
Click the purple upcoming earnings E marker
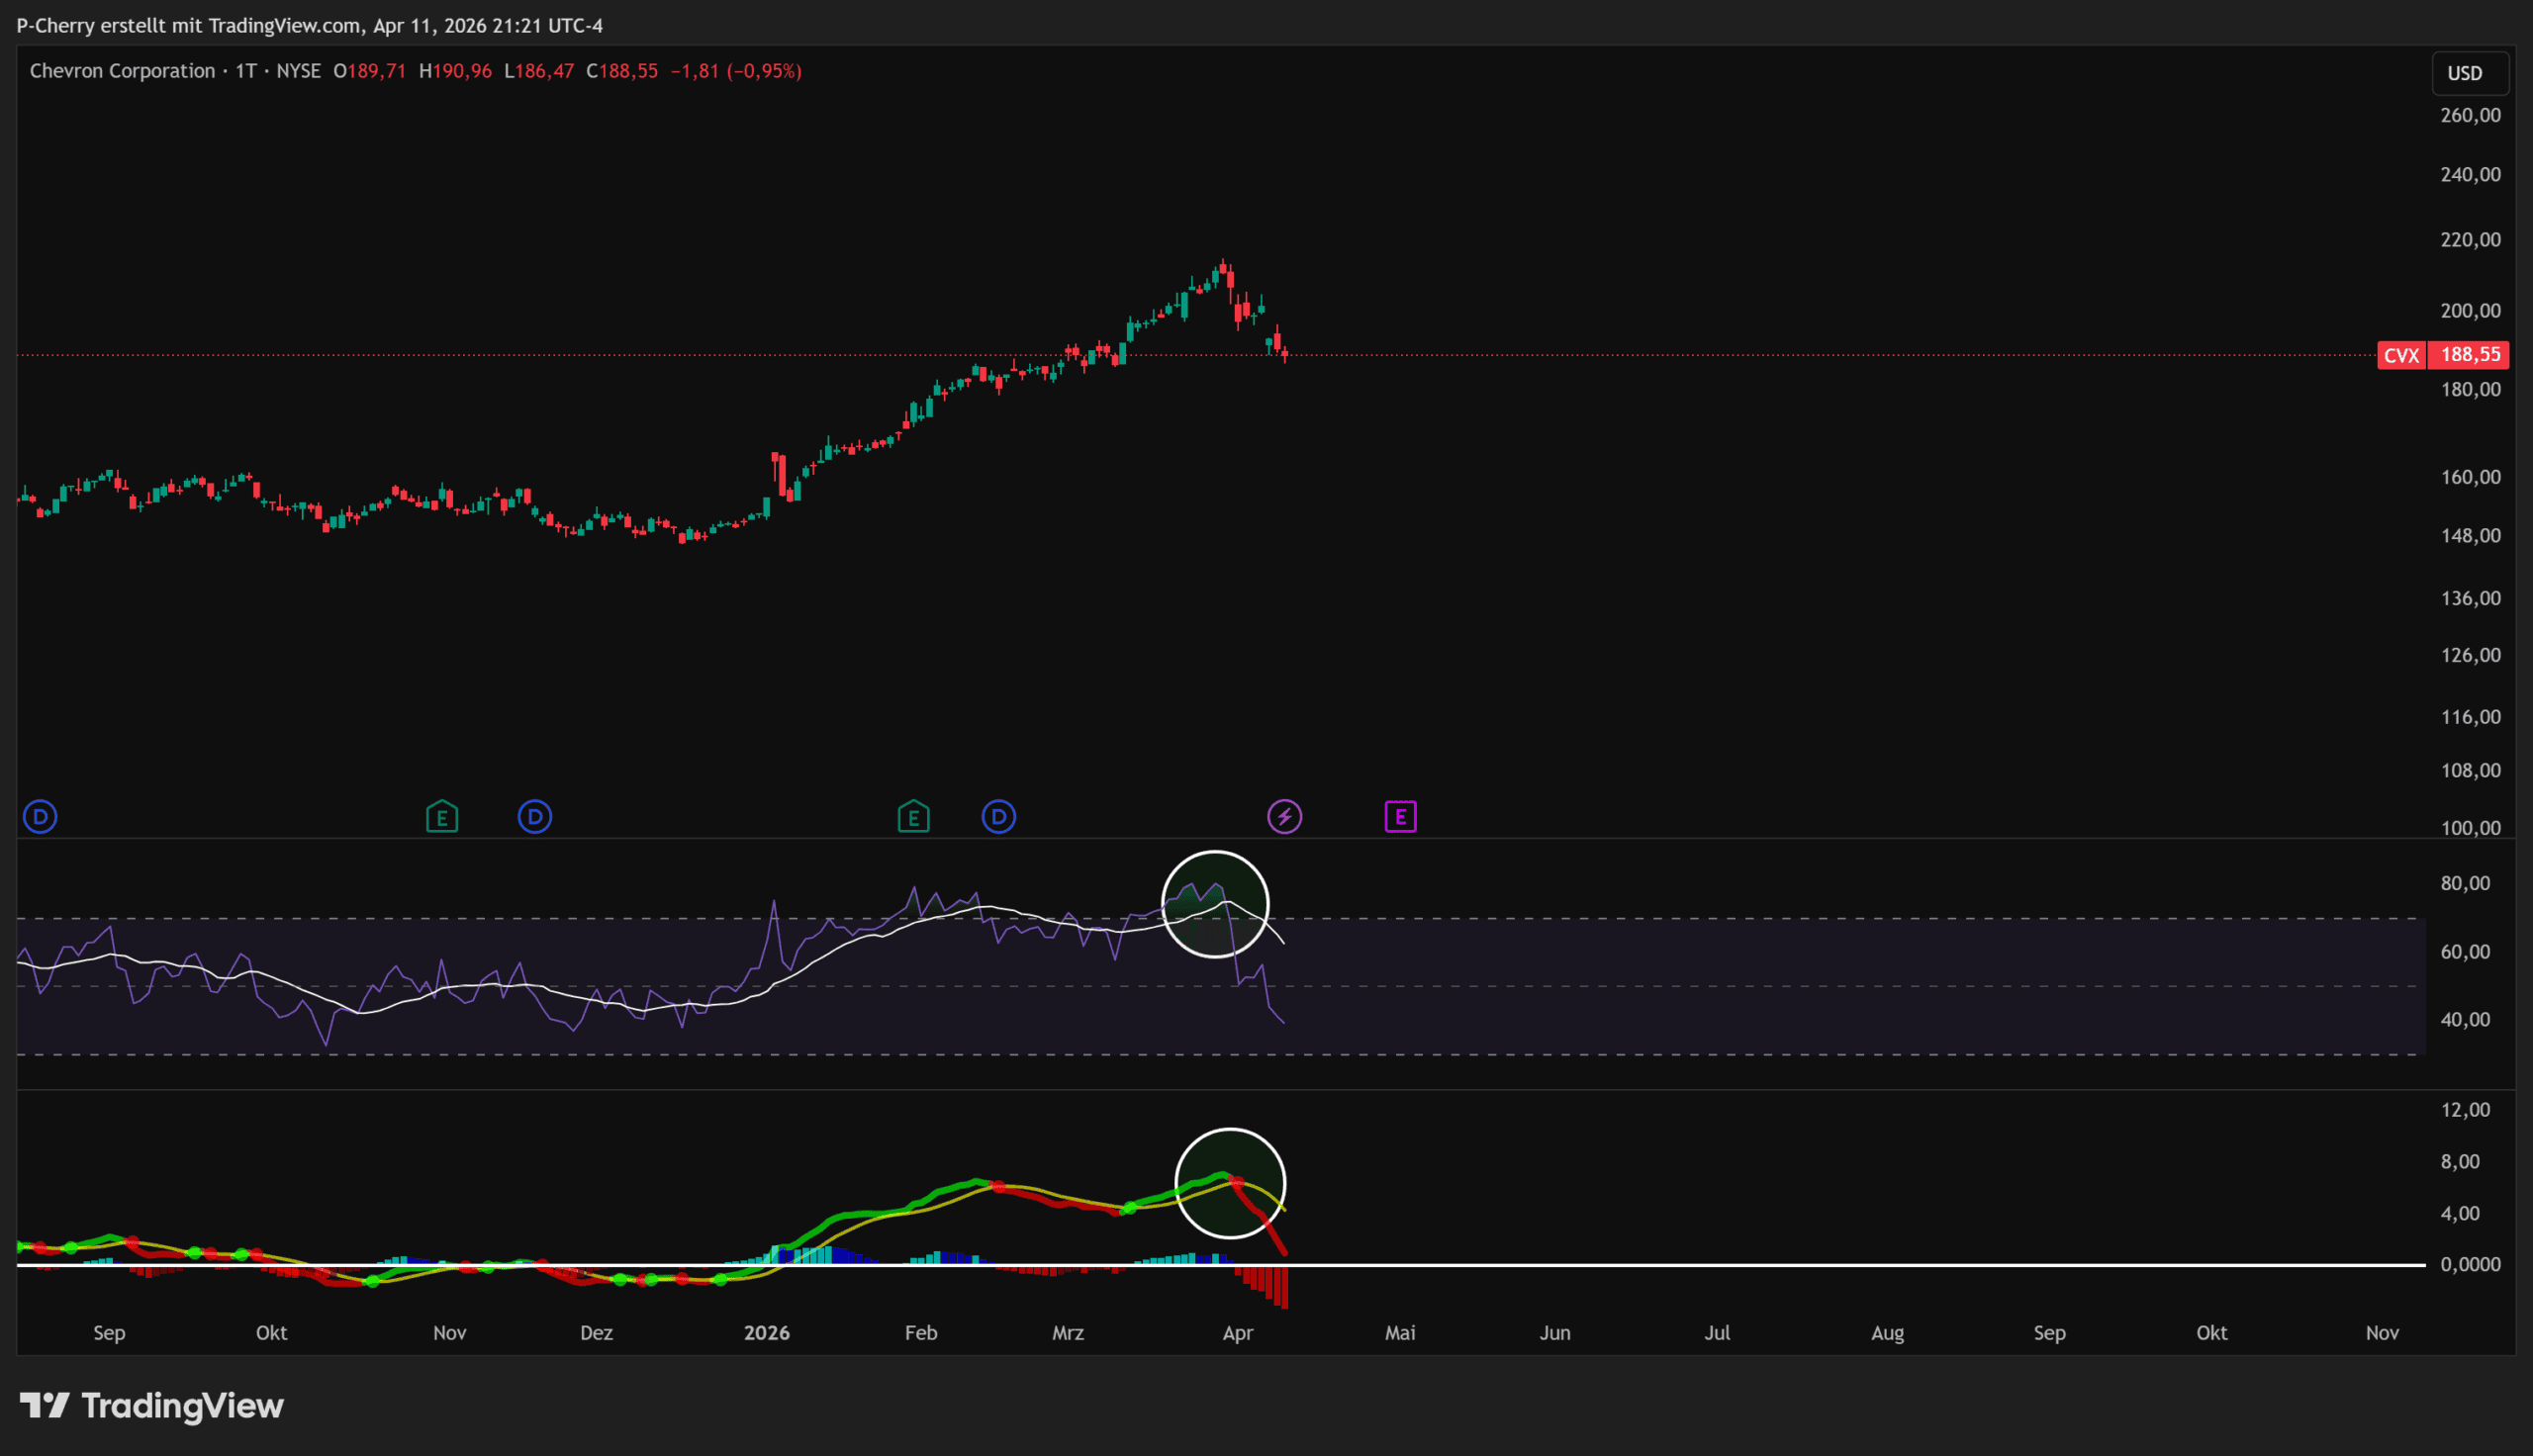pos(1401,817)
